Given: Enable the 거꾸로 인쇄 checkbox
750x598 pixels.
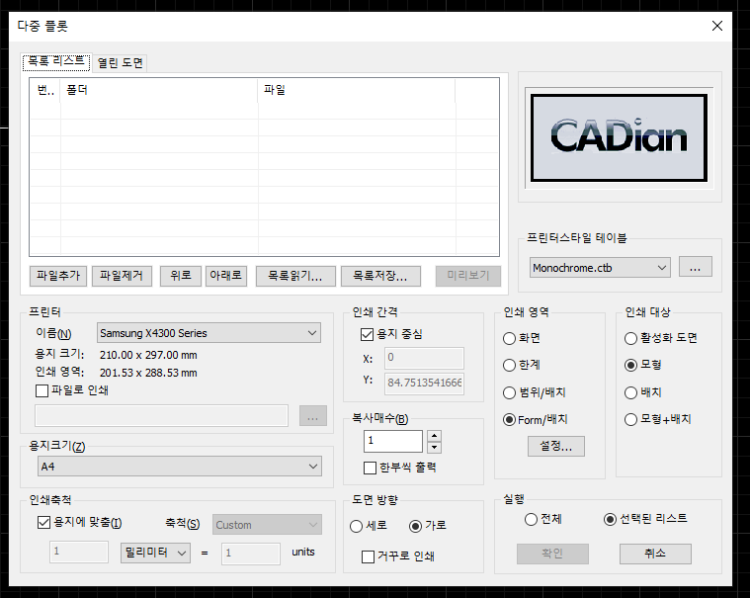Looking at the screenshot, I should click(368, 557).
